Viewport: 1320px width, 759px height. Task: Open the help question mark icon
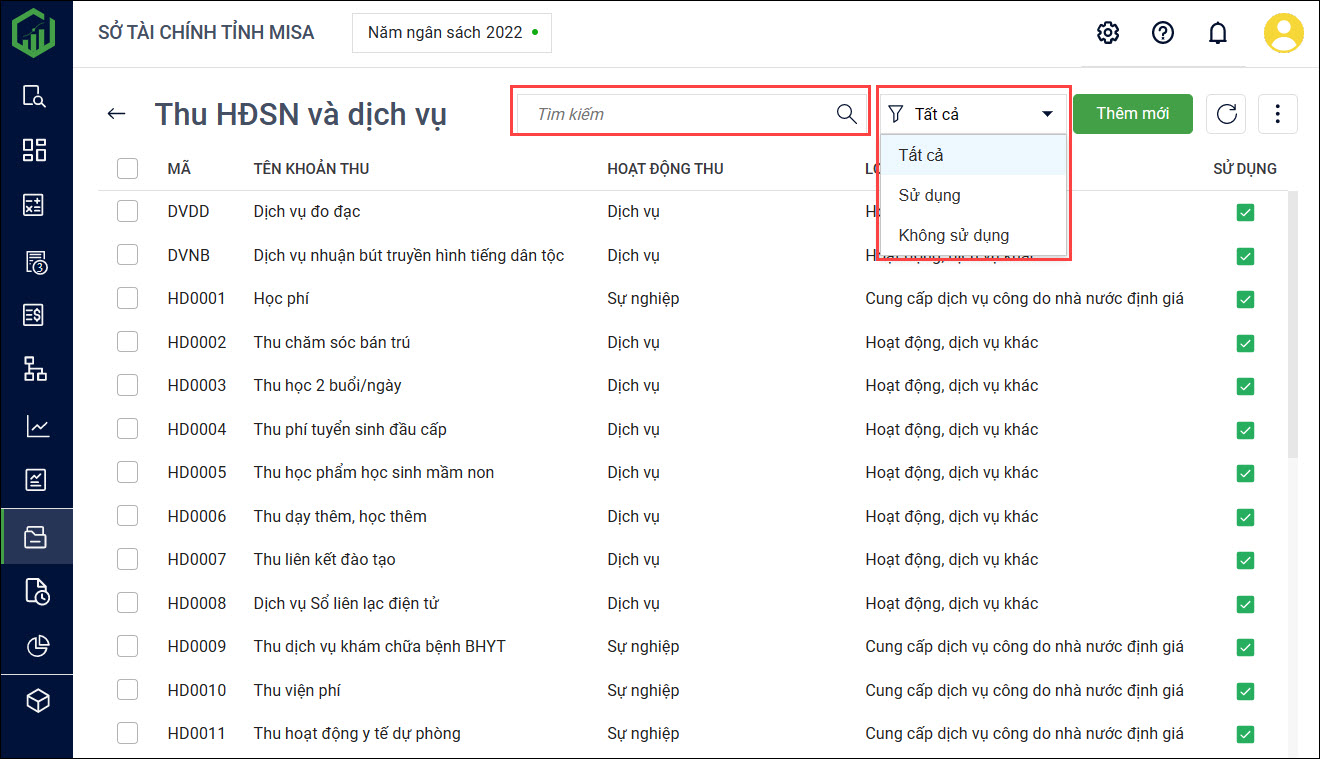click(x=1162, y=33)
